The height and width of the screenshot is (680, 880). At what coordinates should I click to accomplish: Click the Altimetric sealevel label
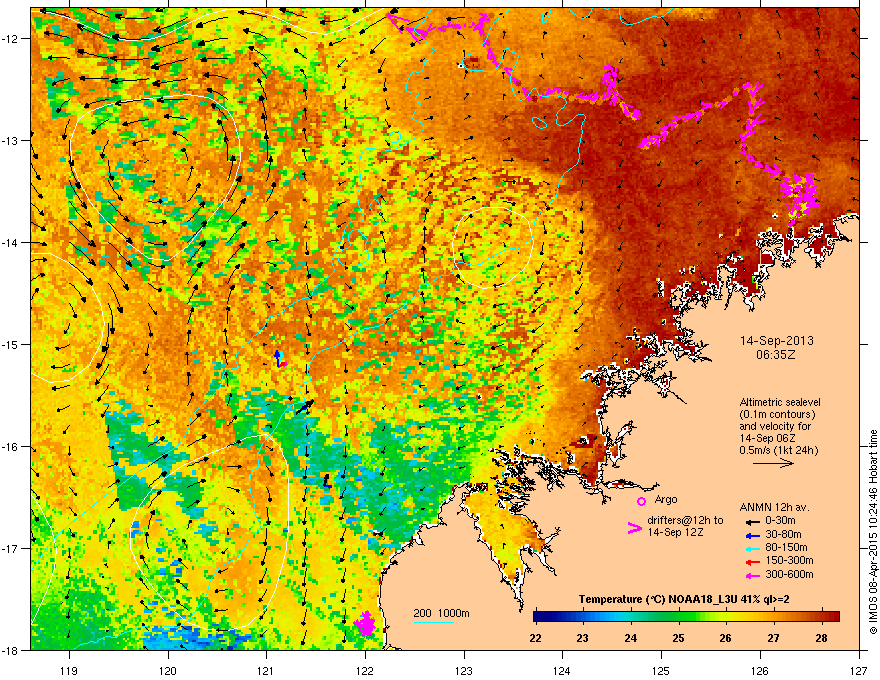780,402
